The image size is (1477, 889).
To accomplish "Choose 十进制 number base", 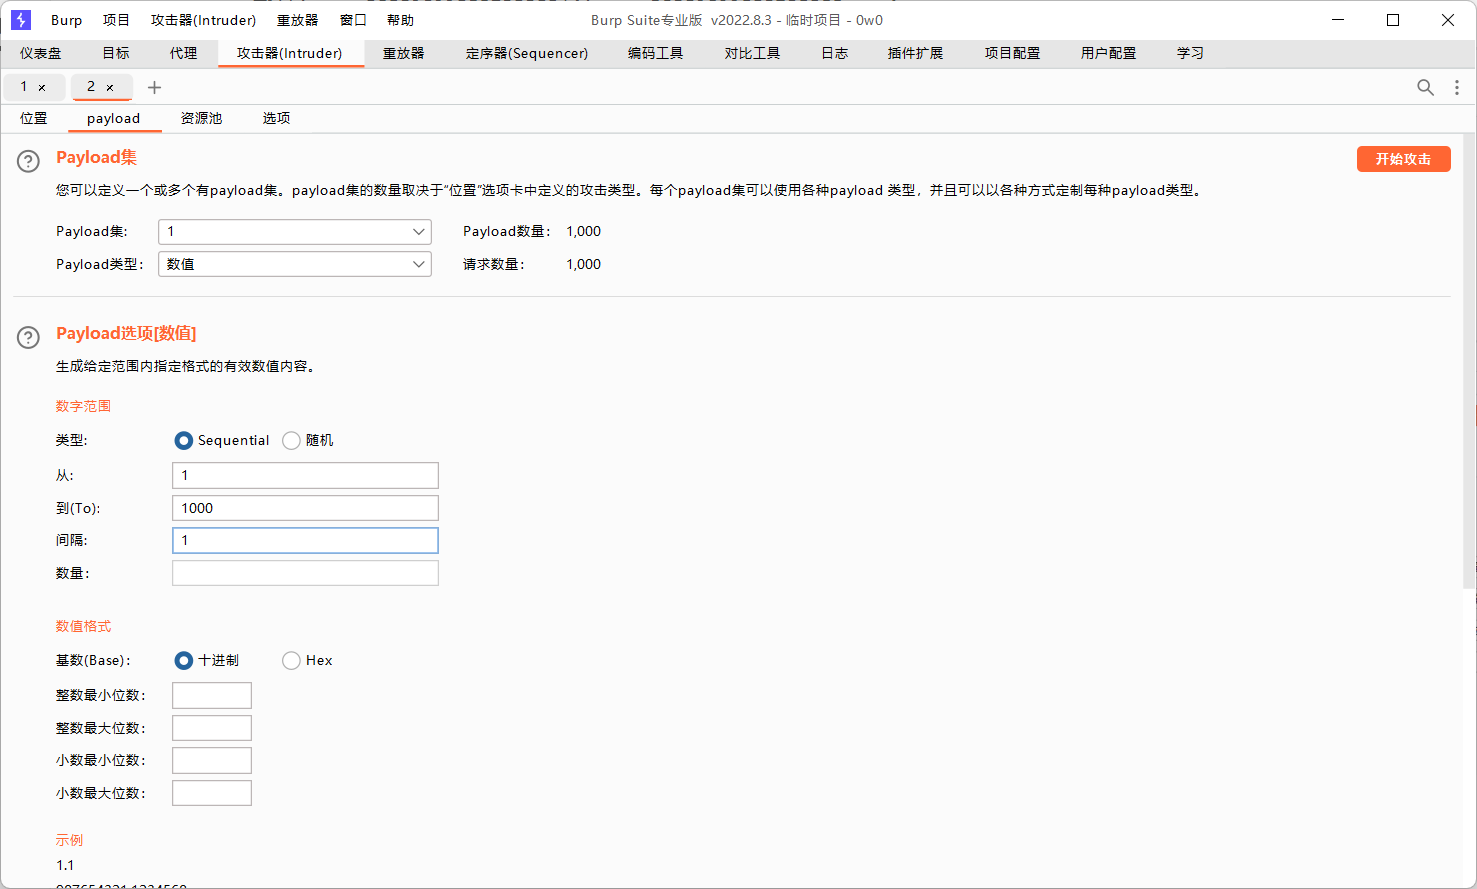I will click(x=183, y=660).
